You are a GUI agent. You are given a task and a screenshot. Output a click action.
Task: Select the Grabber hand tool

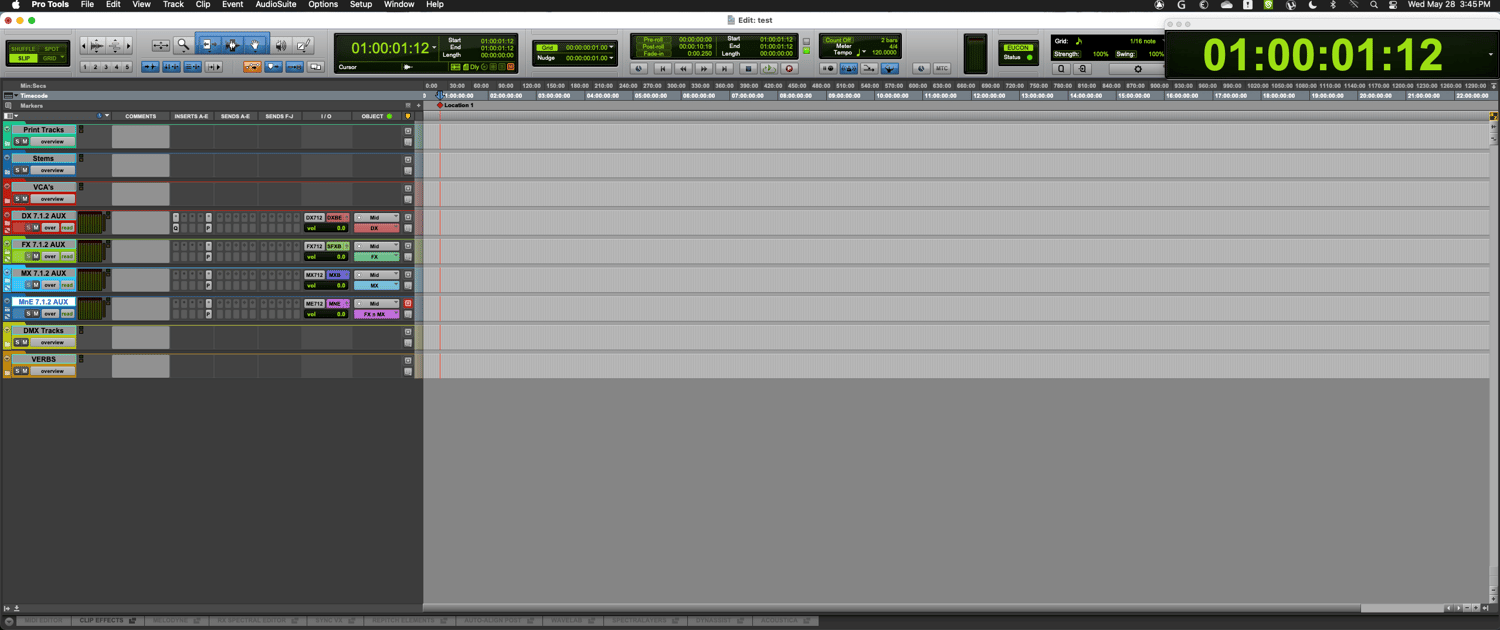254,45
